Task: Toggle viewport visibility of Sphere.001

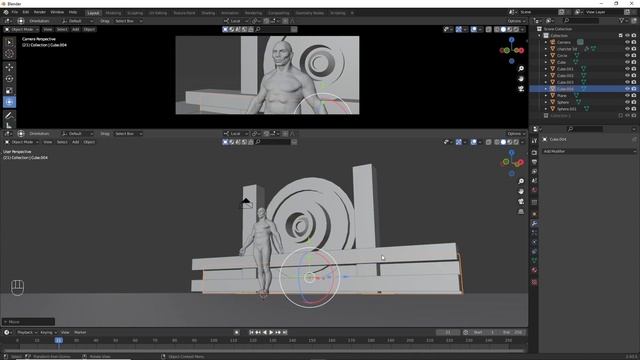Action: 627,109
